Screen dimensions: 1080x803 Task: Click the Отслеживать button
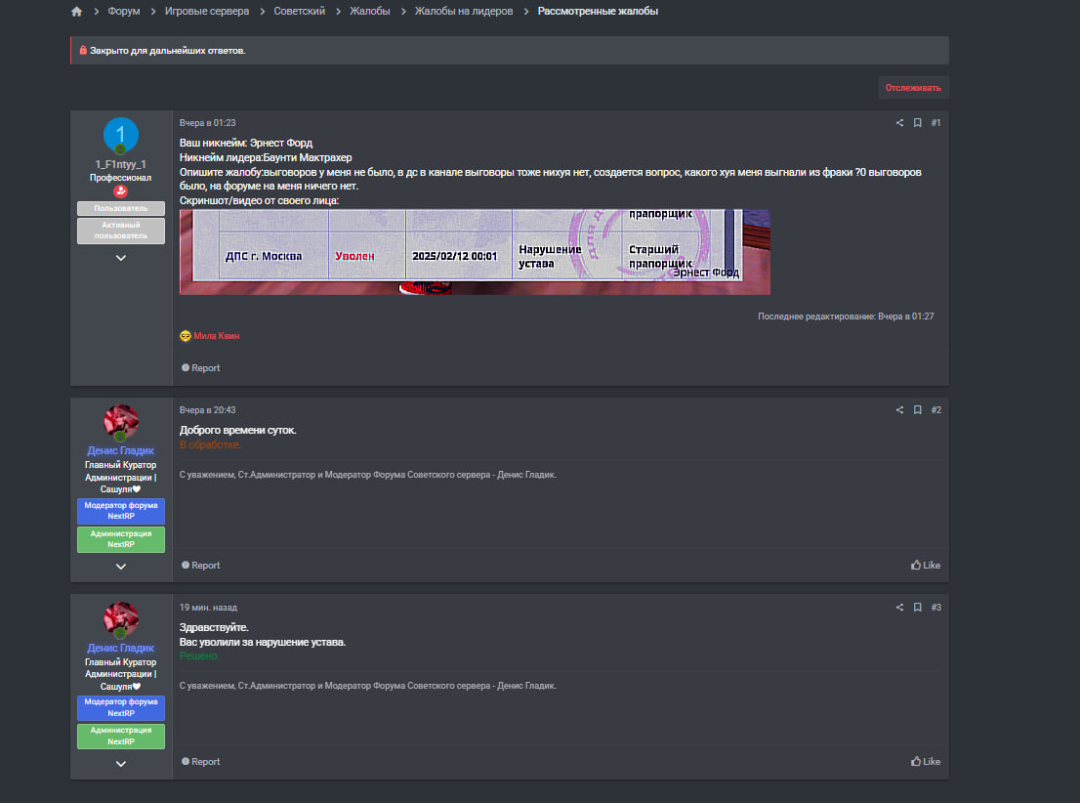[912, 88]
